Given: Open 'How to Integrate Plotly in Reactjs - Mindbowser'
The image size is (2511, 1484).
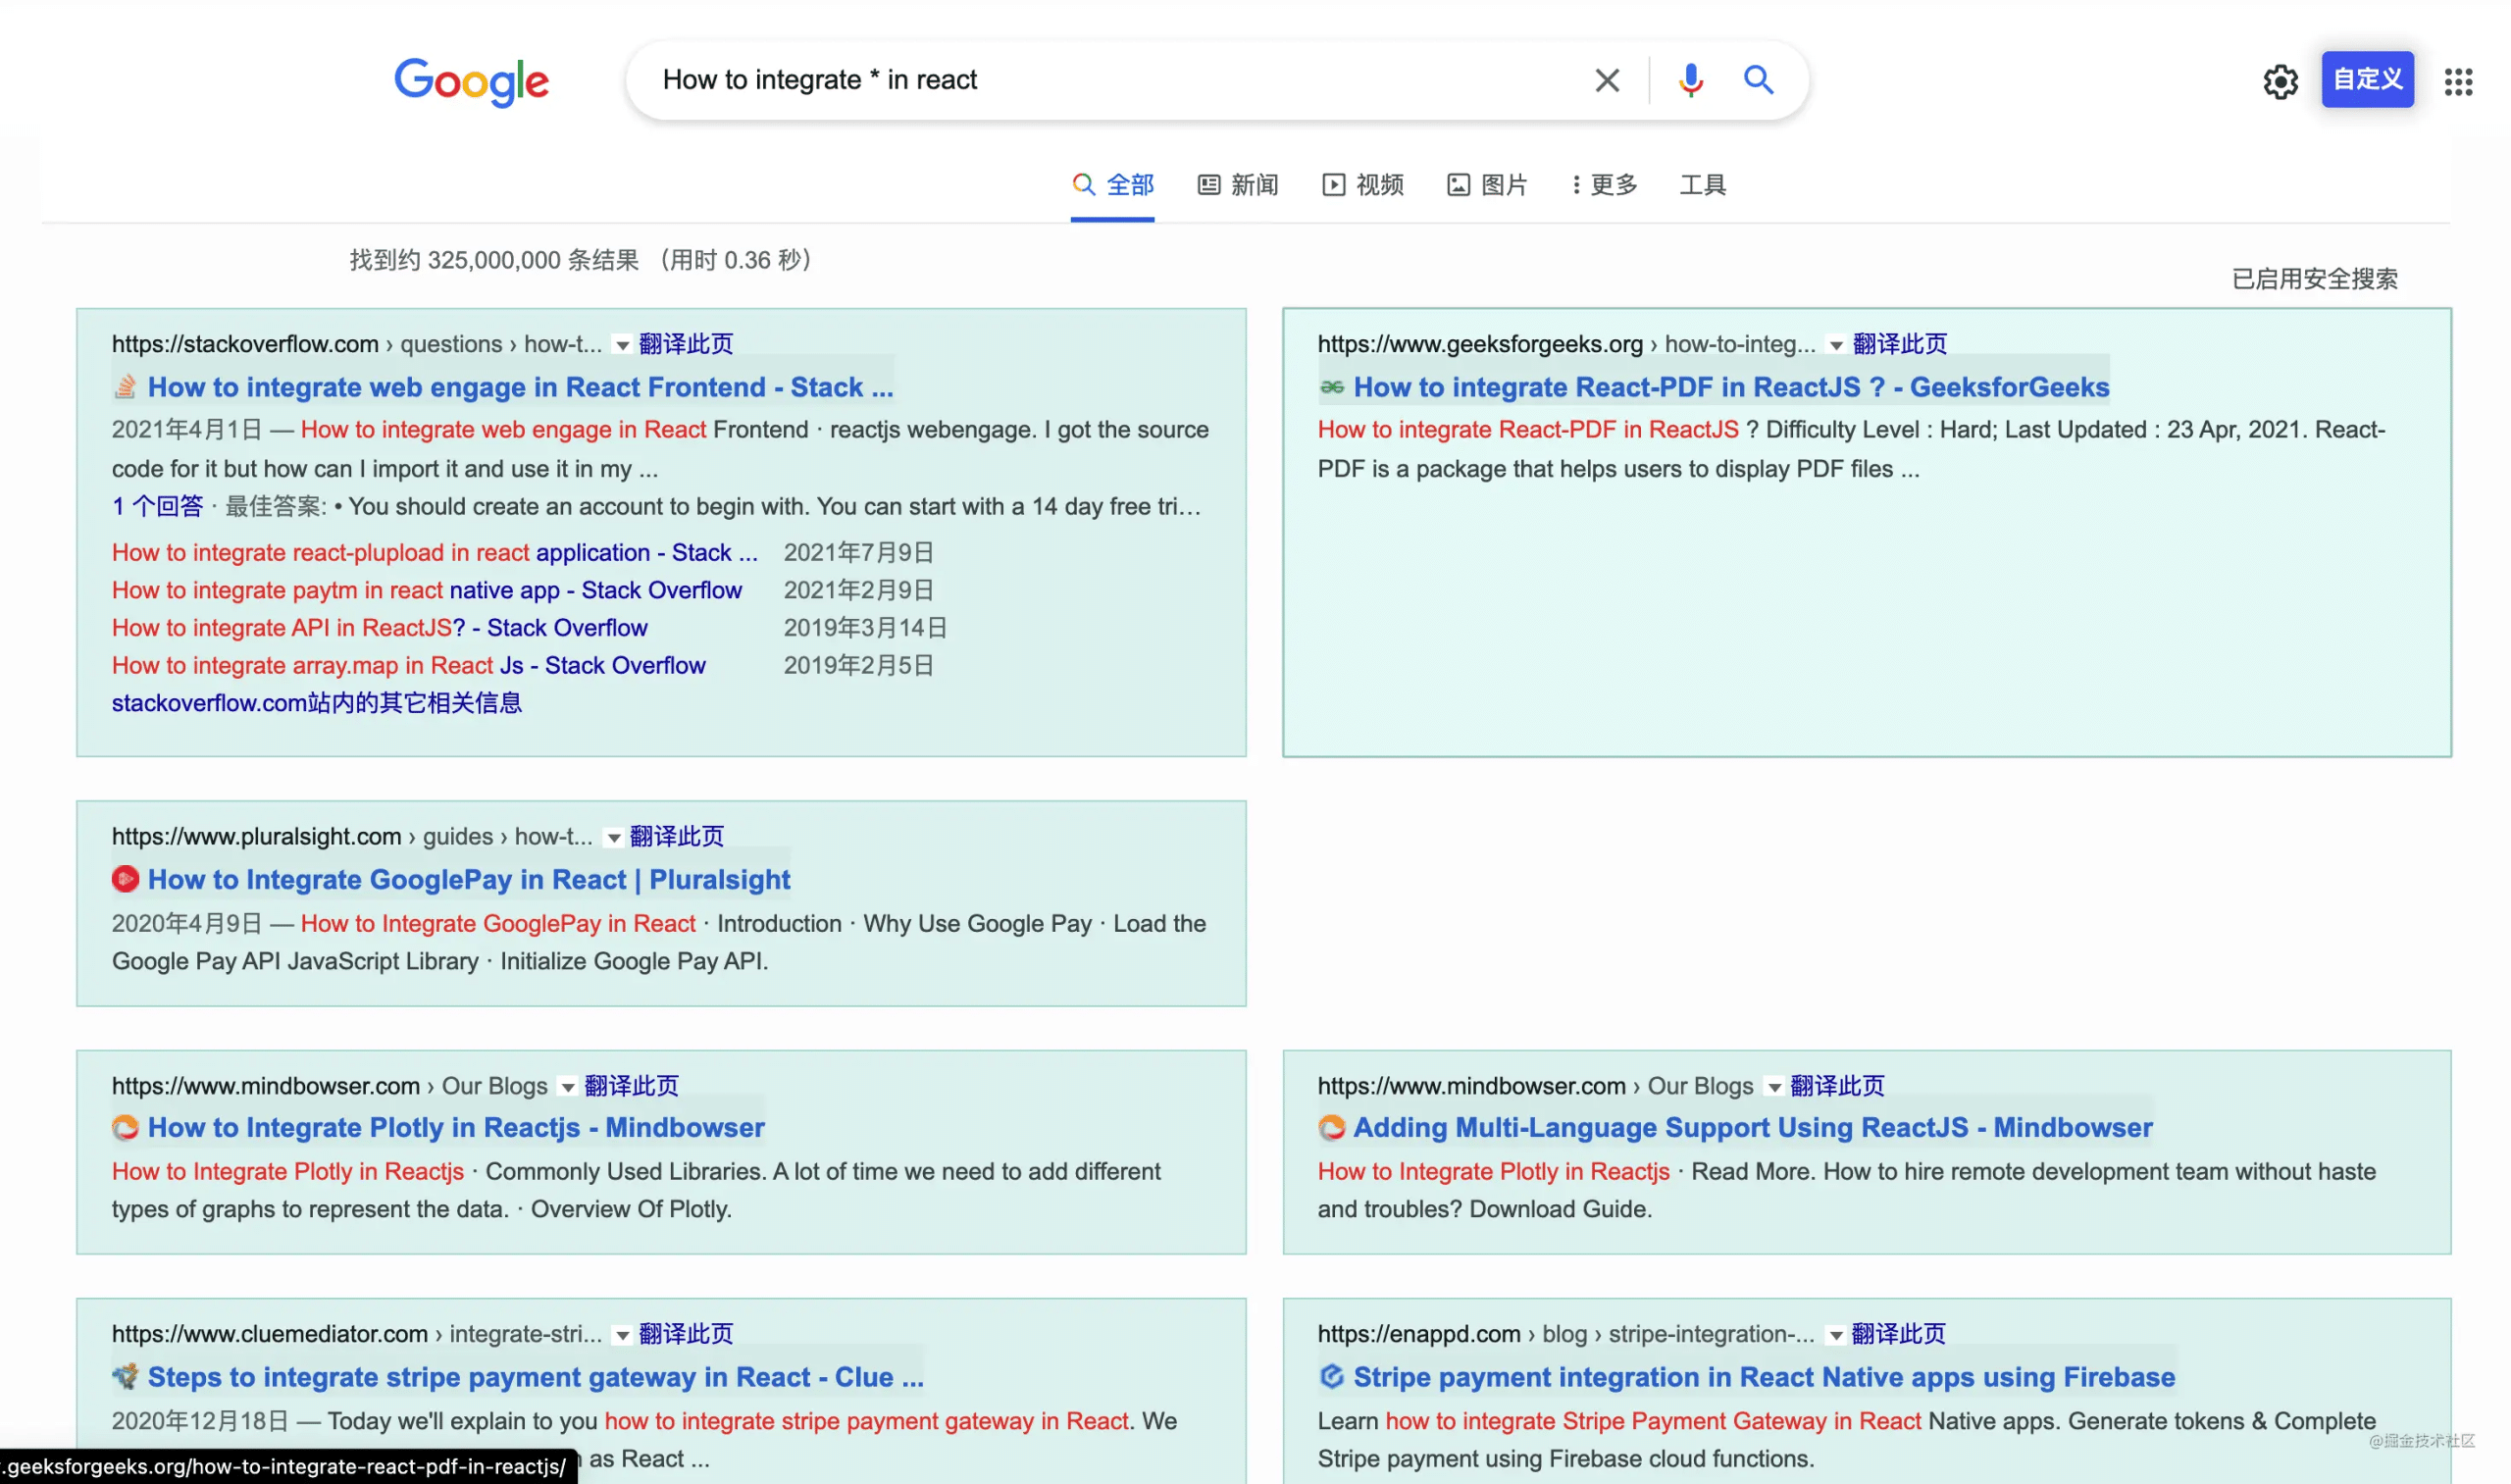Looking at the screenshot, I should click(456, 1127).
